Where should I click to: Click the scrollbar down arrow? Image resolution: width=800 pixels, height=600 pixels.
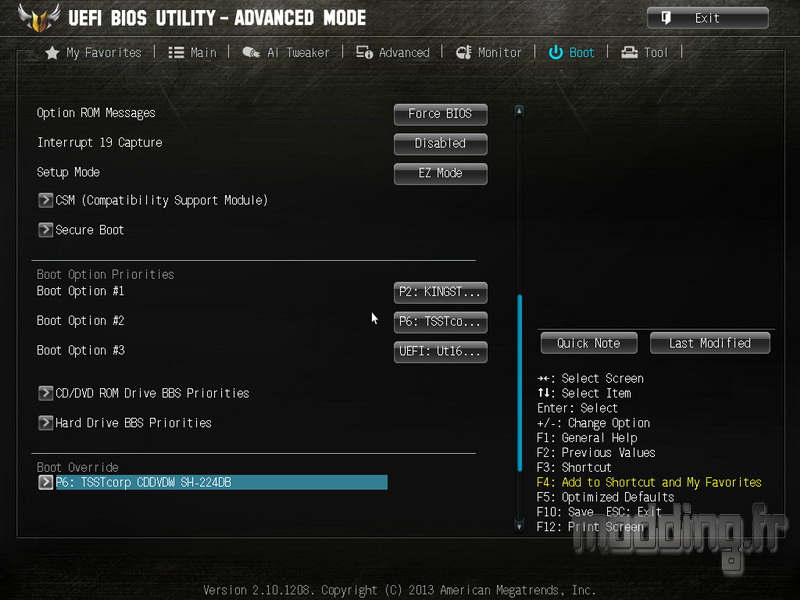click(x=519, y=527)
